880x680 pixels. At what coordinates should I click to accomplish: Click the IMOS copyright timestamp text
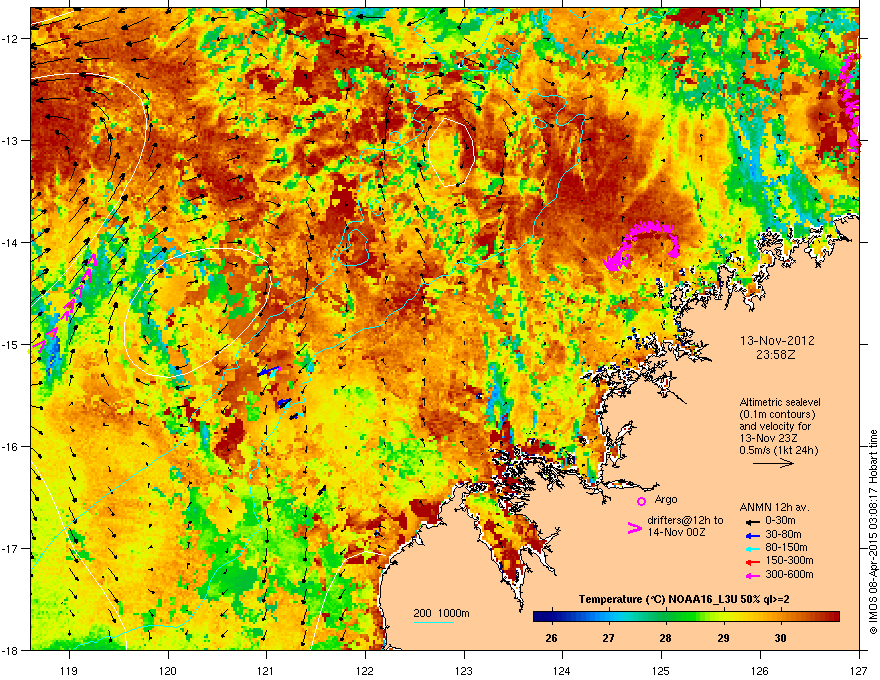[x=873, y=532]
